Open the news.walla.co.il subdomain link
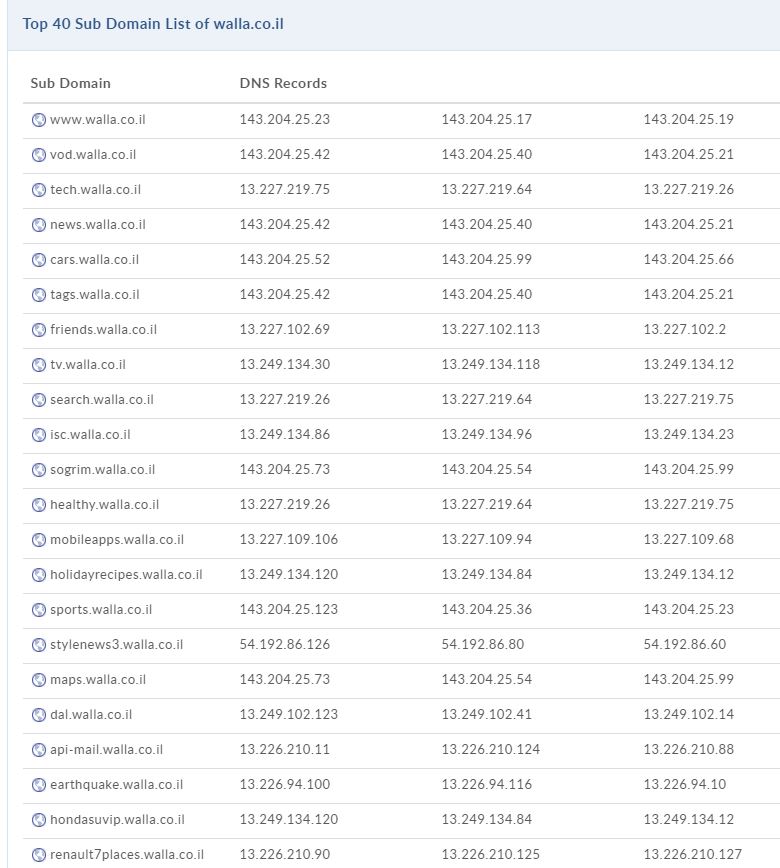 pos(97,225)
